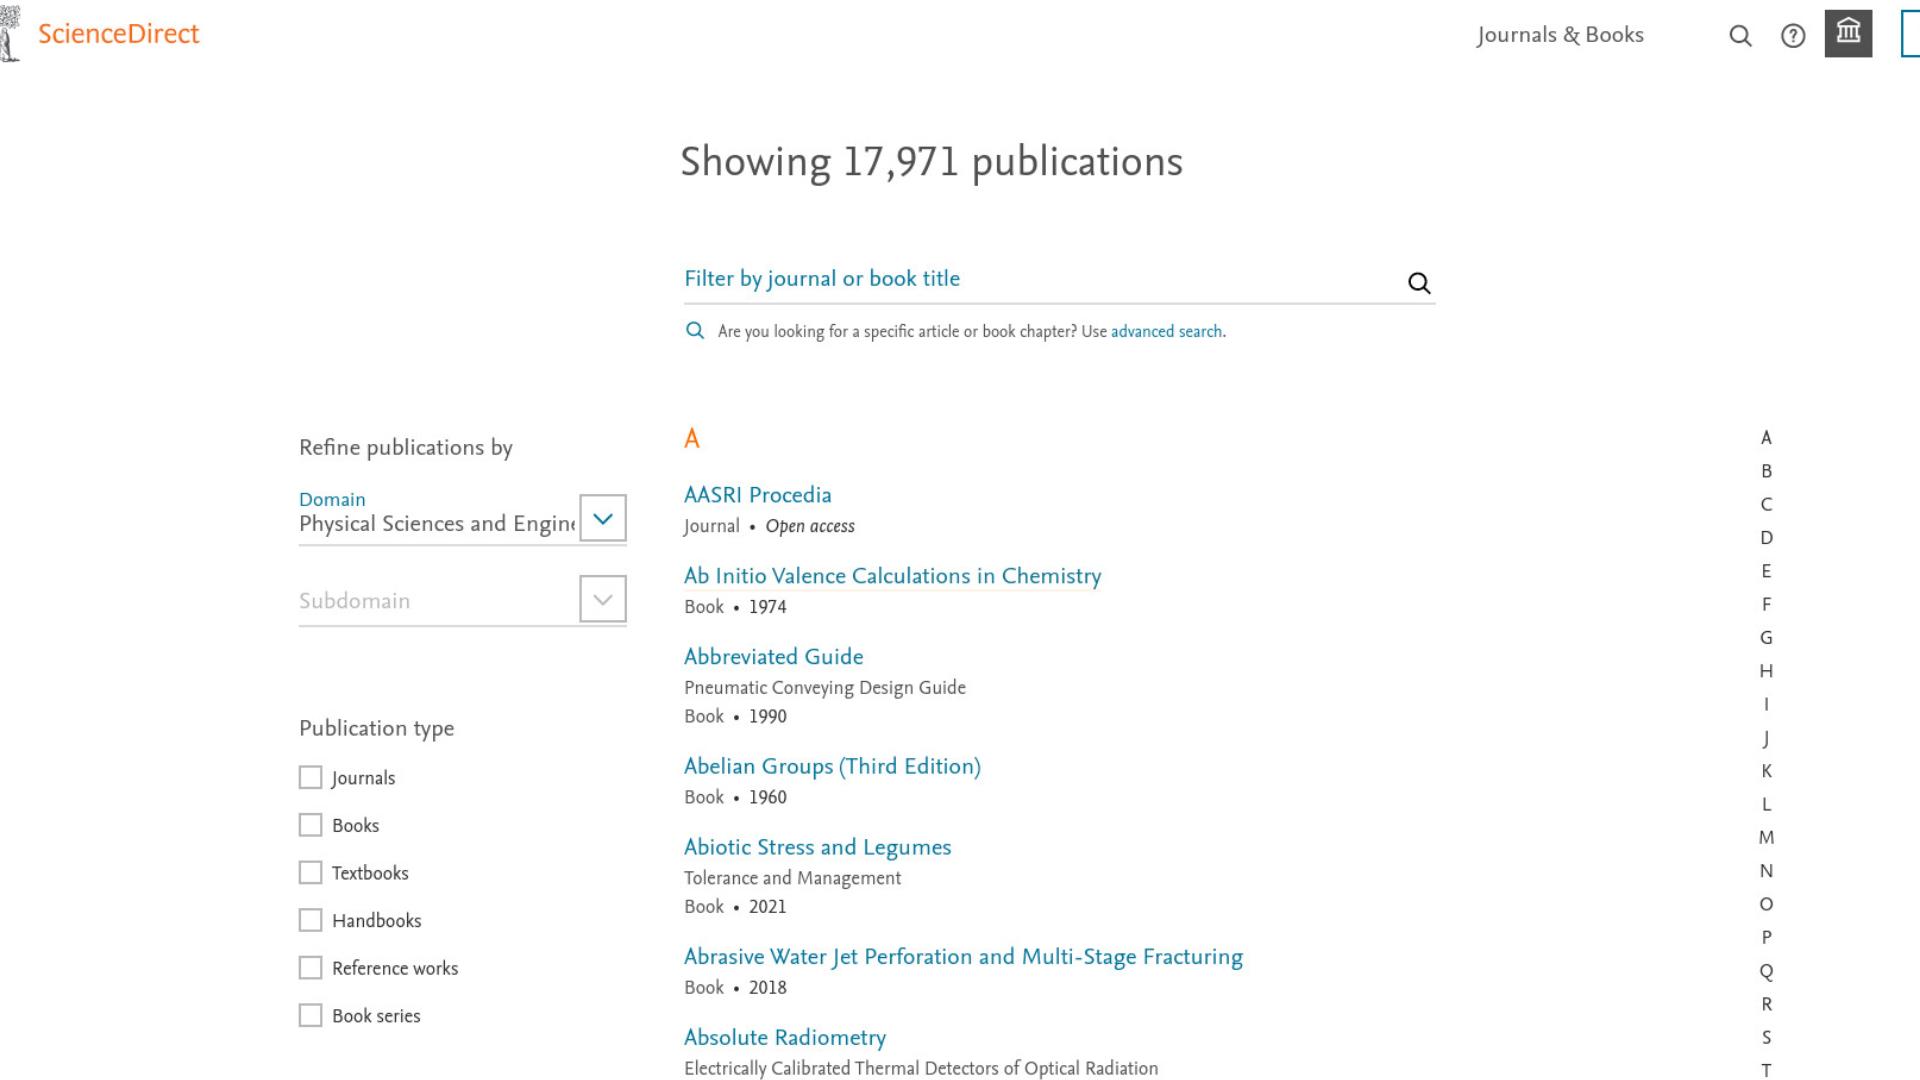The height and width of the screenshot is (1080, 1920).
Task: Jump to letter F in index
Action: pos(1766,605)
